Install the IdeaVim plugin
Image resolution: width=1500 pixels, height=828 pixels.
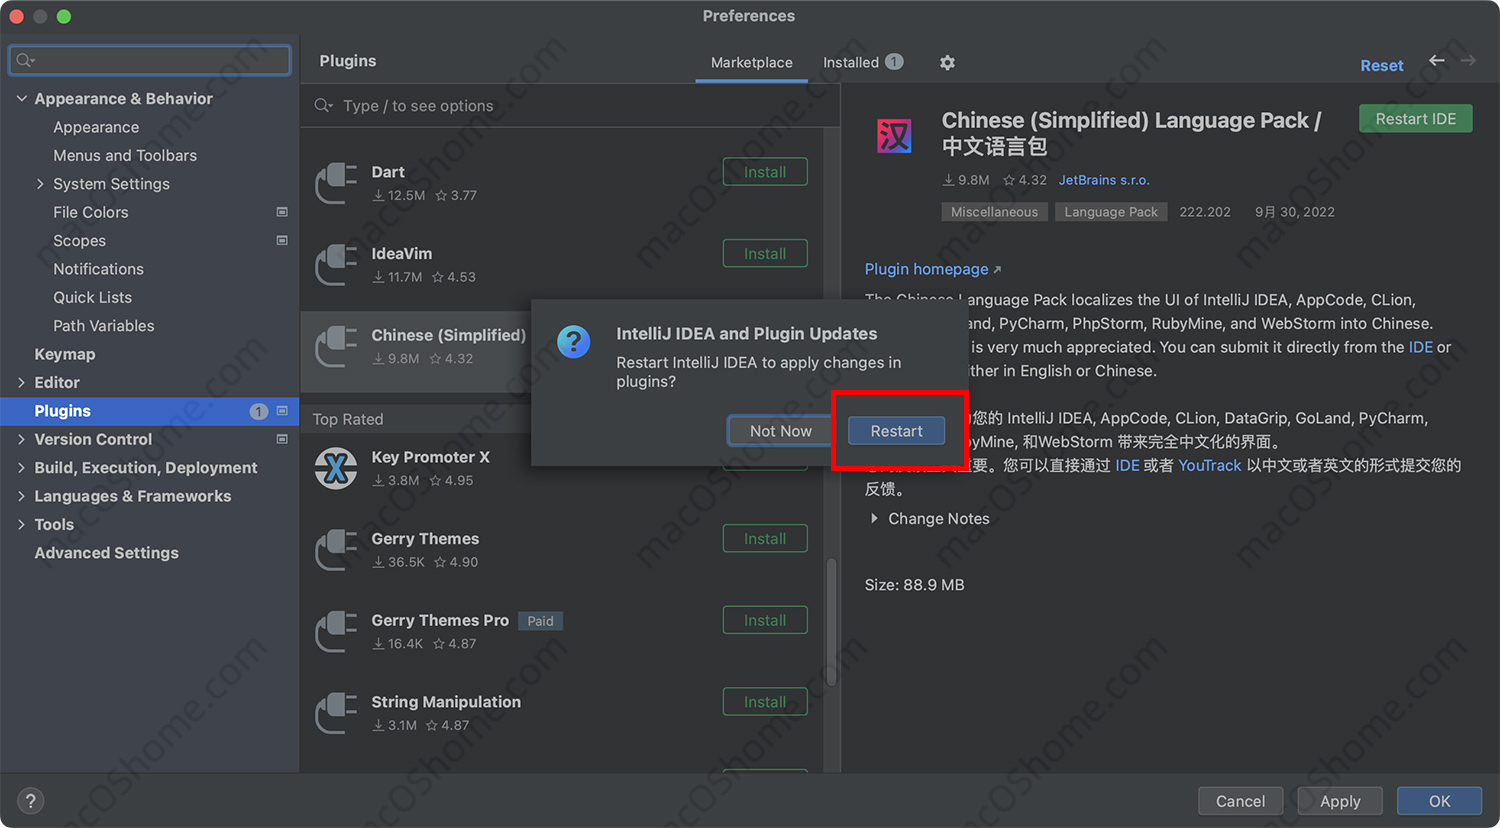coord(765,254)
